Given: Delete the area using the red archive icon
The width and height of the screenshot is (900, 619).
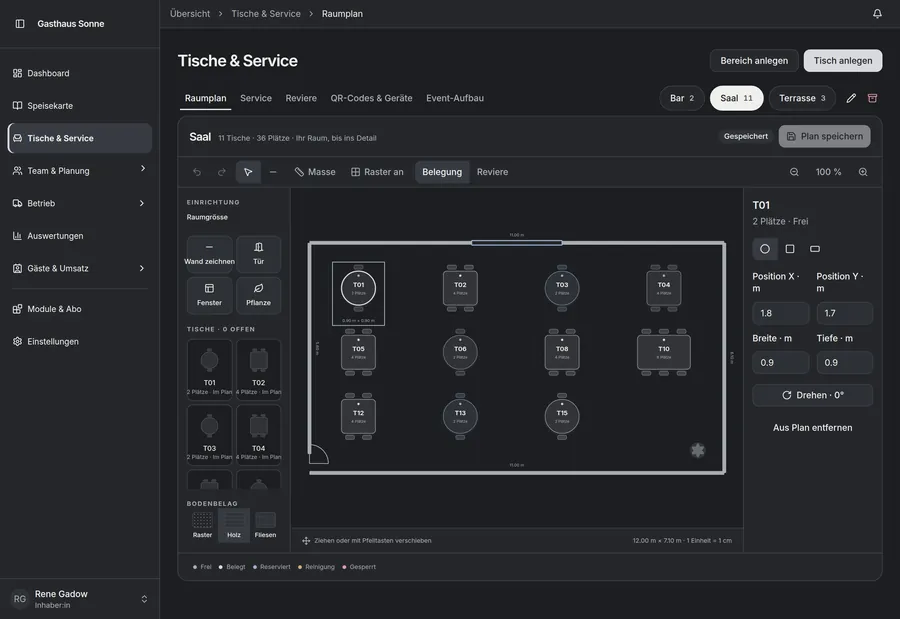Looking at the screenshot, I should coord(872,98).
